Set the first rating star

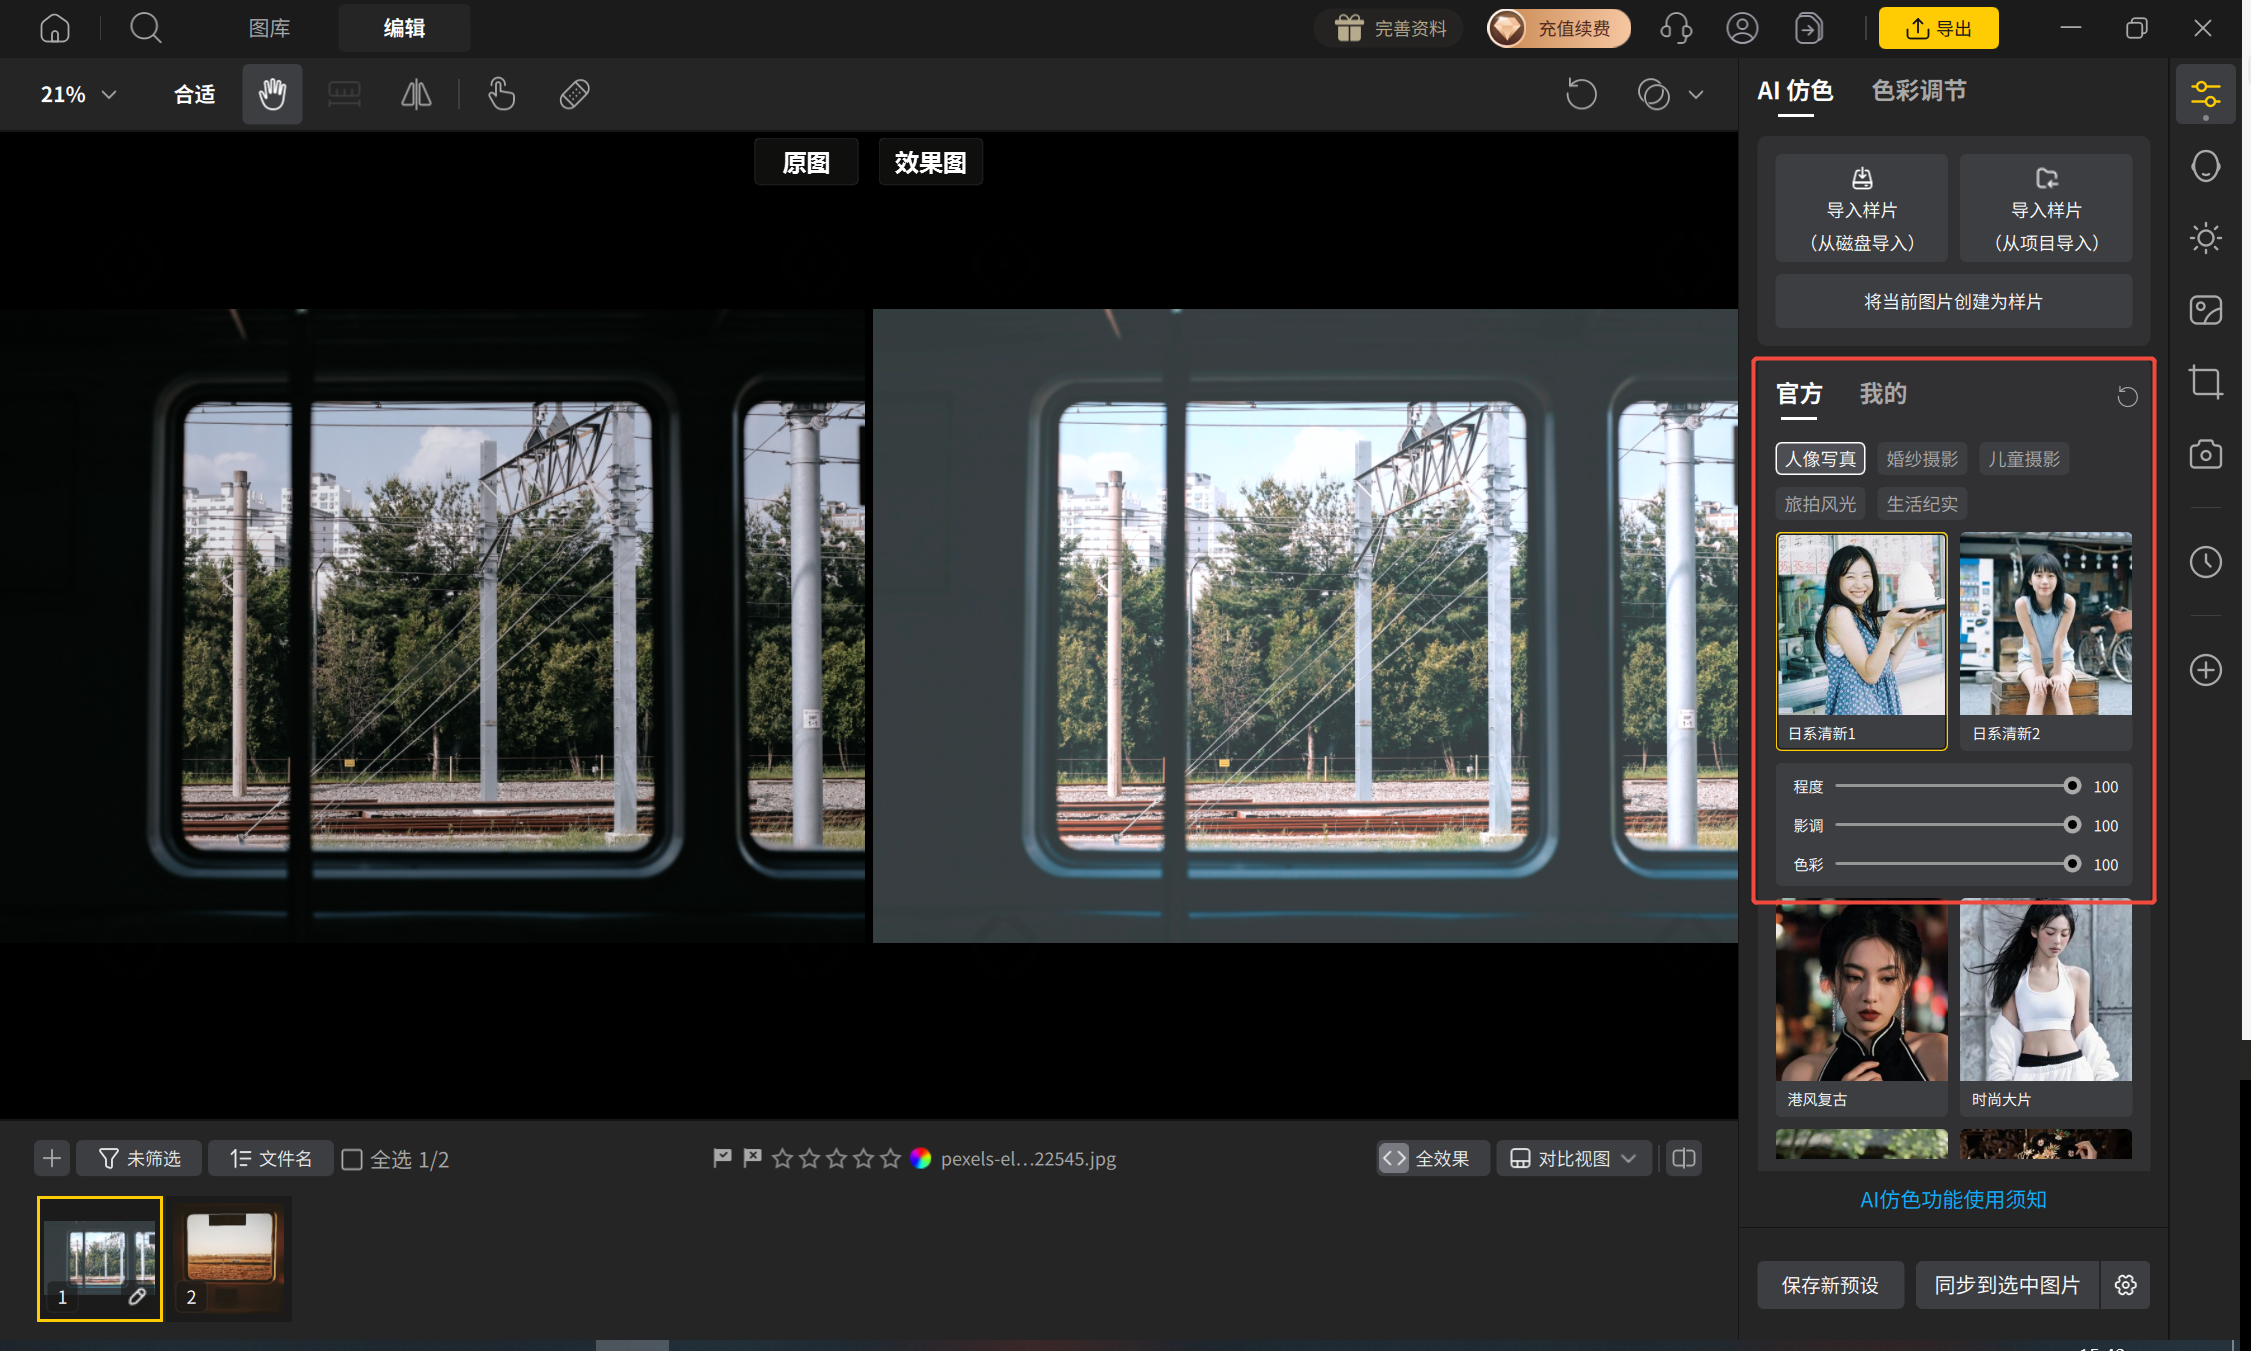(x=783, y=1158)
